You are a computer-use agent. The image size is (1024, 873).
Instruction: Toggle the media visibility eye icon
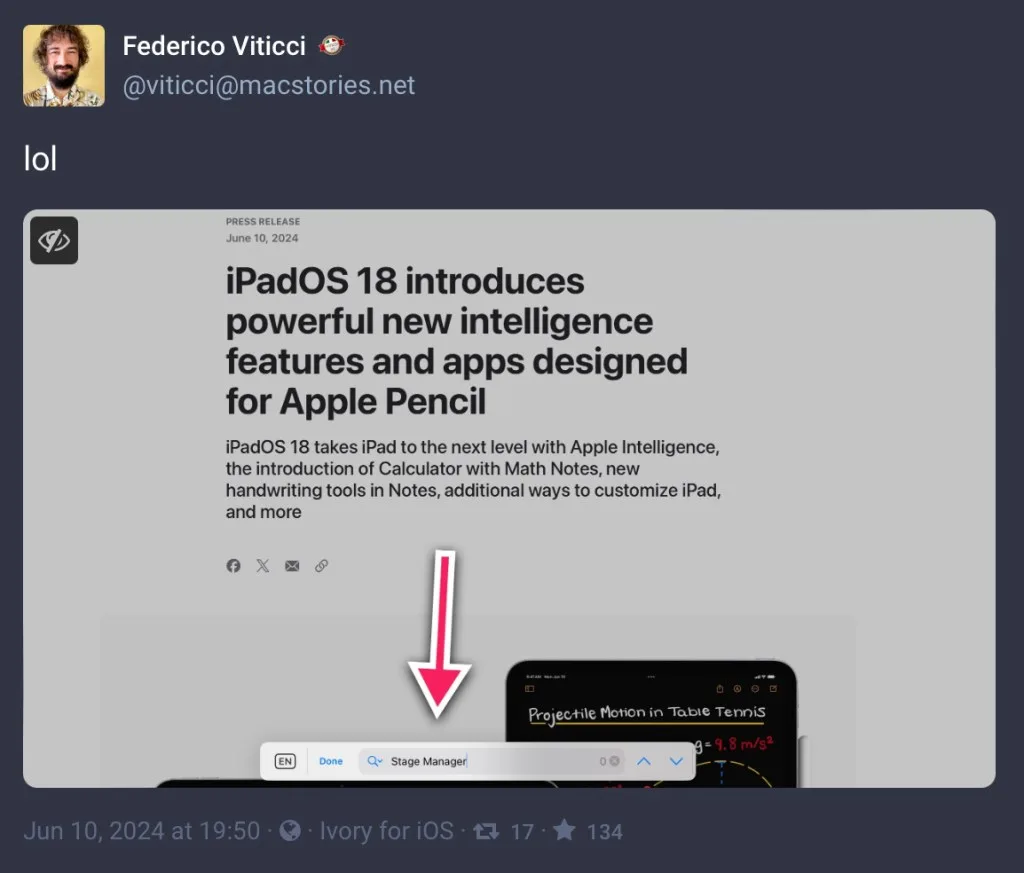click(54, 240)
